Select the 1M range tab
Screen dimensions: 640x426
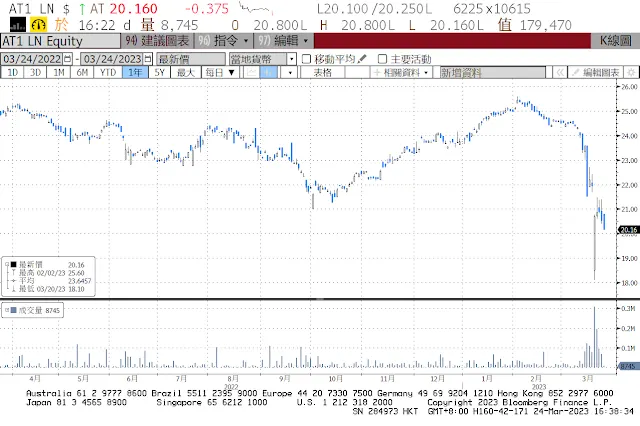click(59, 73)
